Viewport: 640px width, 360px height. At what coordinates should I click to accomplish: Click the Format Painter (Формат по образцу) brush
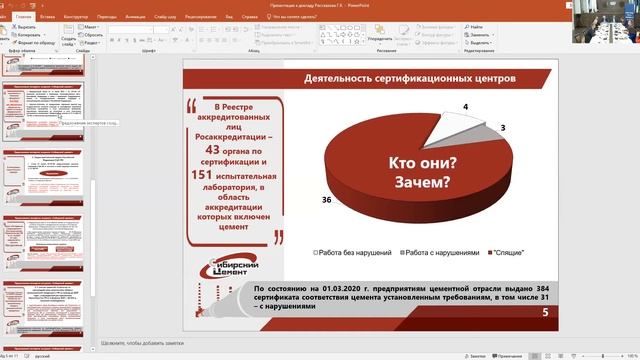(x=14, y=42)
